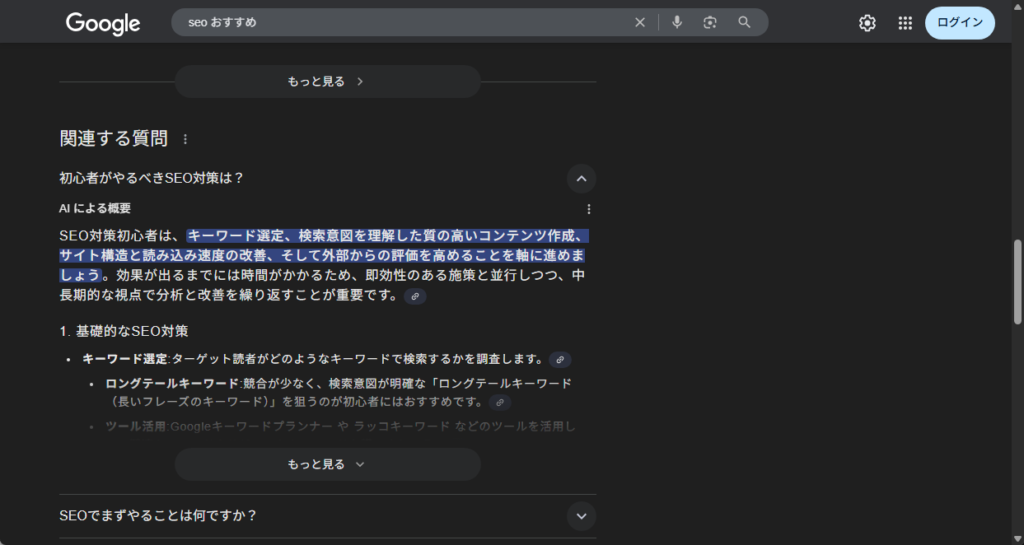
Task: Open three-dot menu next to 関連する質問
Action: [185, 139]
